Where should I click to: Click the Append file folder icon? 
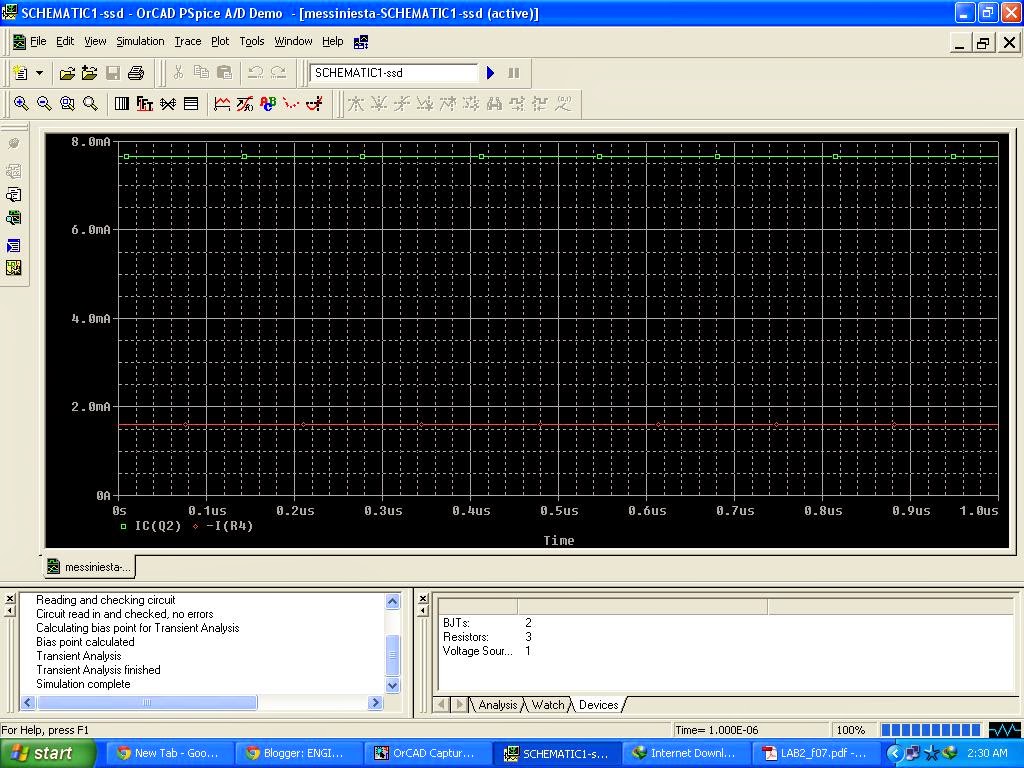pos(89,72)
